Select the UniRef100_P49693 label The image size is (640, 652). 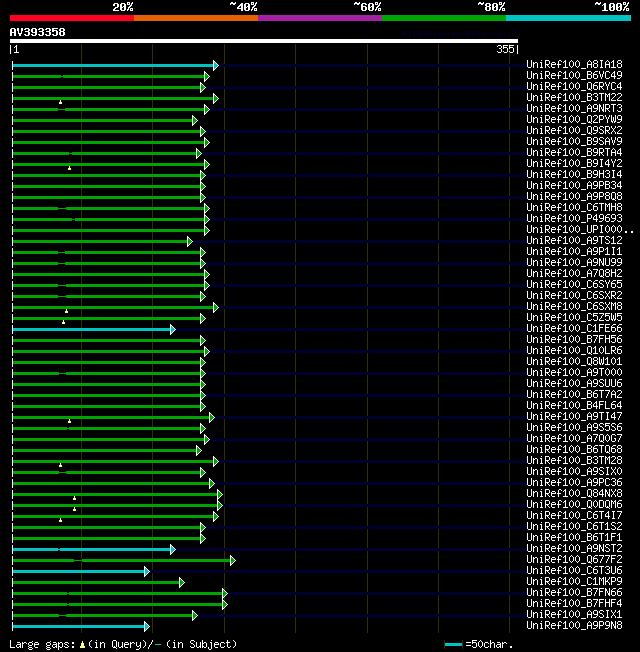pyautogui.click(x=574, y=218)
